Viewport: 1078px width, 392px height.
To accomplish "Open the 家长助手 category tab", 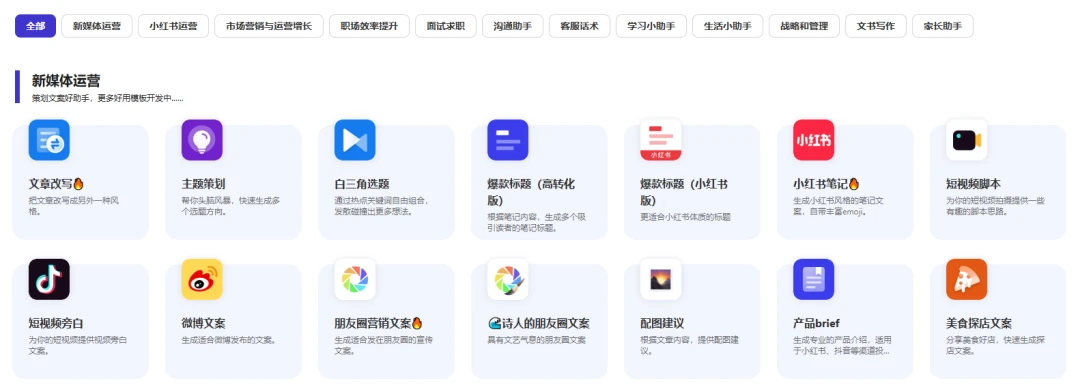I will [943, 26].
